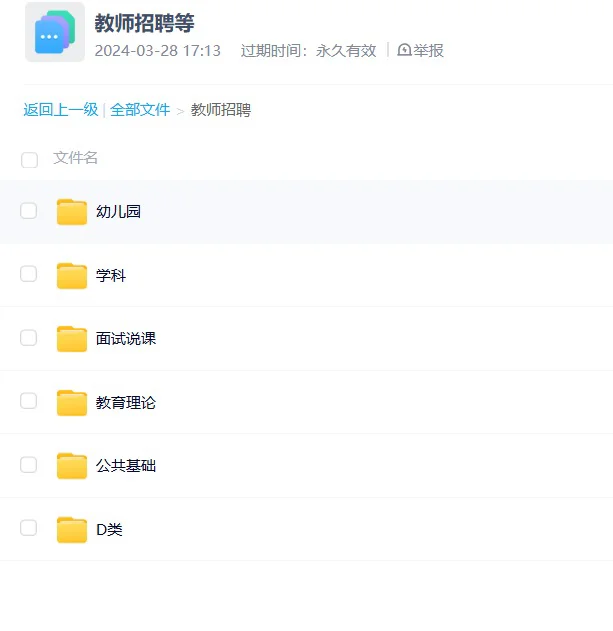This screenshot has height=631, width=613.
Task: Check the 教育理论 row checkbox
Action: tap(29, 401)
